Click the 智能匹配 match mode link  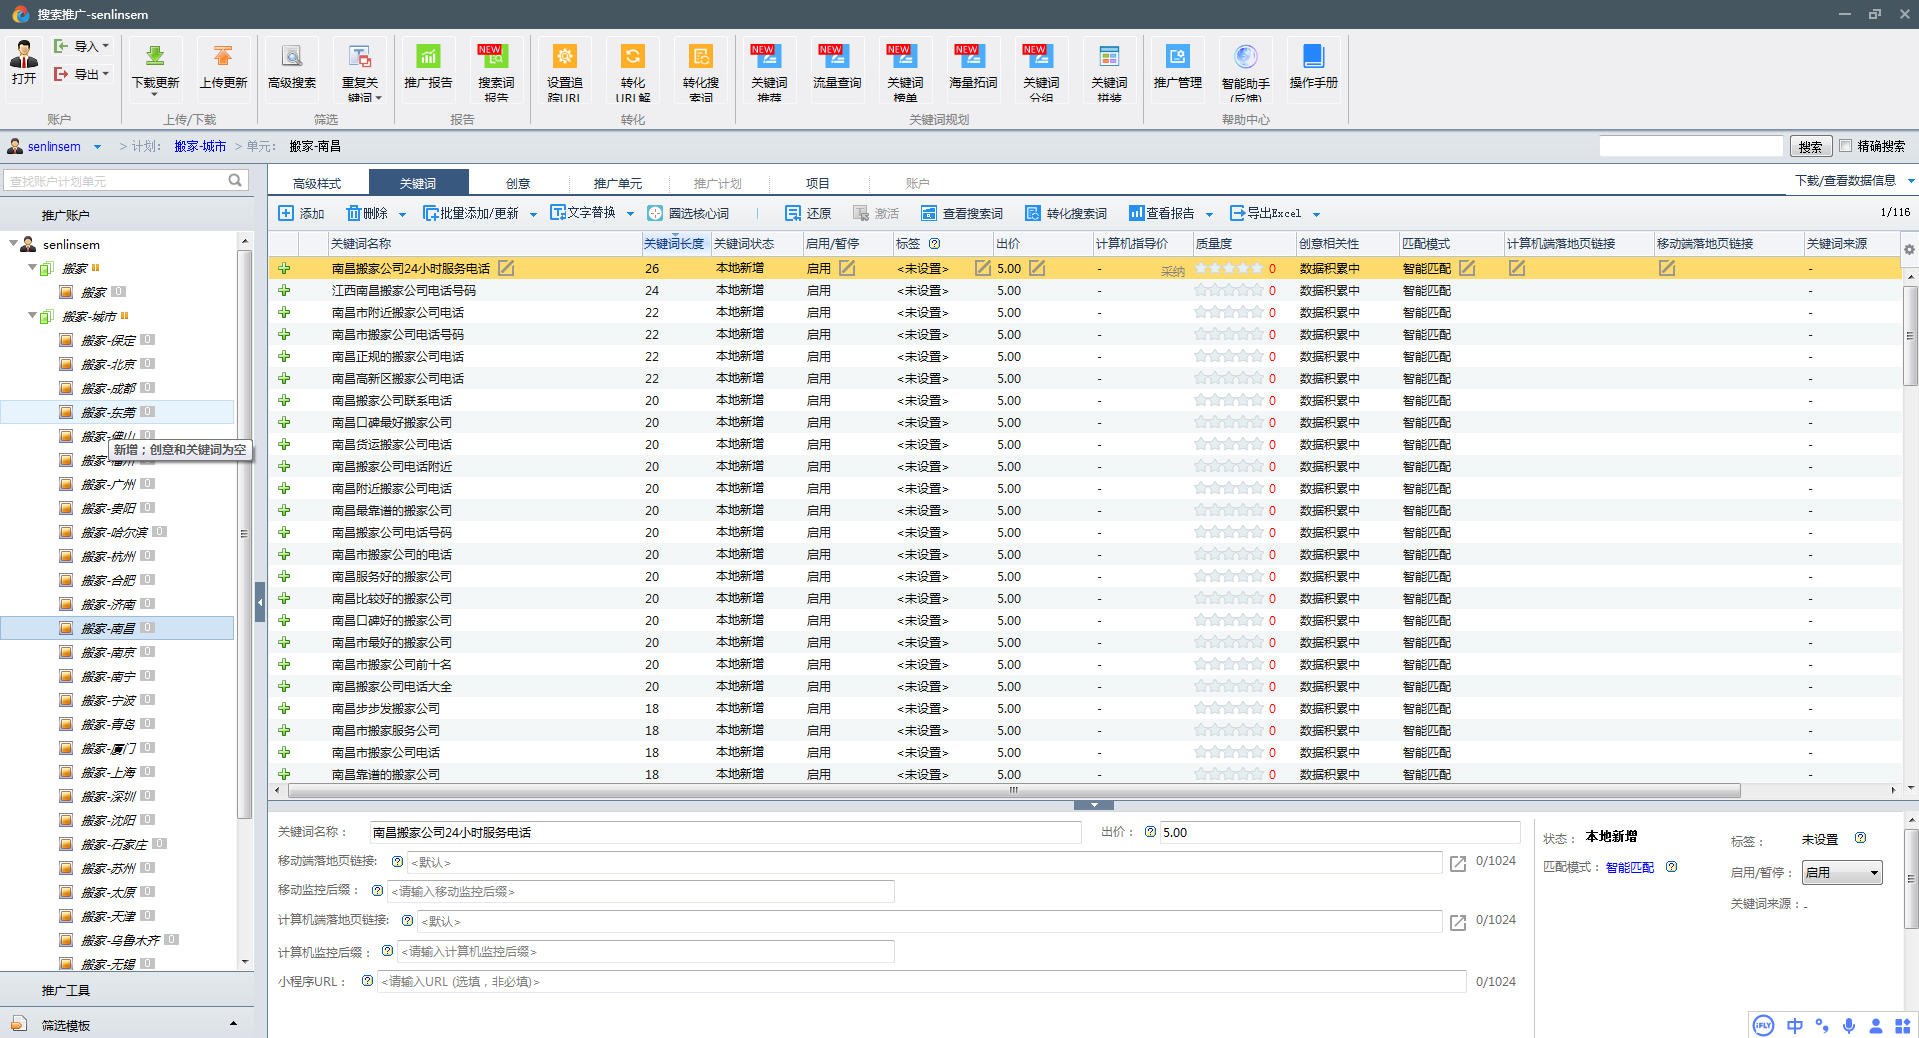point(1629,868)
